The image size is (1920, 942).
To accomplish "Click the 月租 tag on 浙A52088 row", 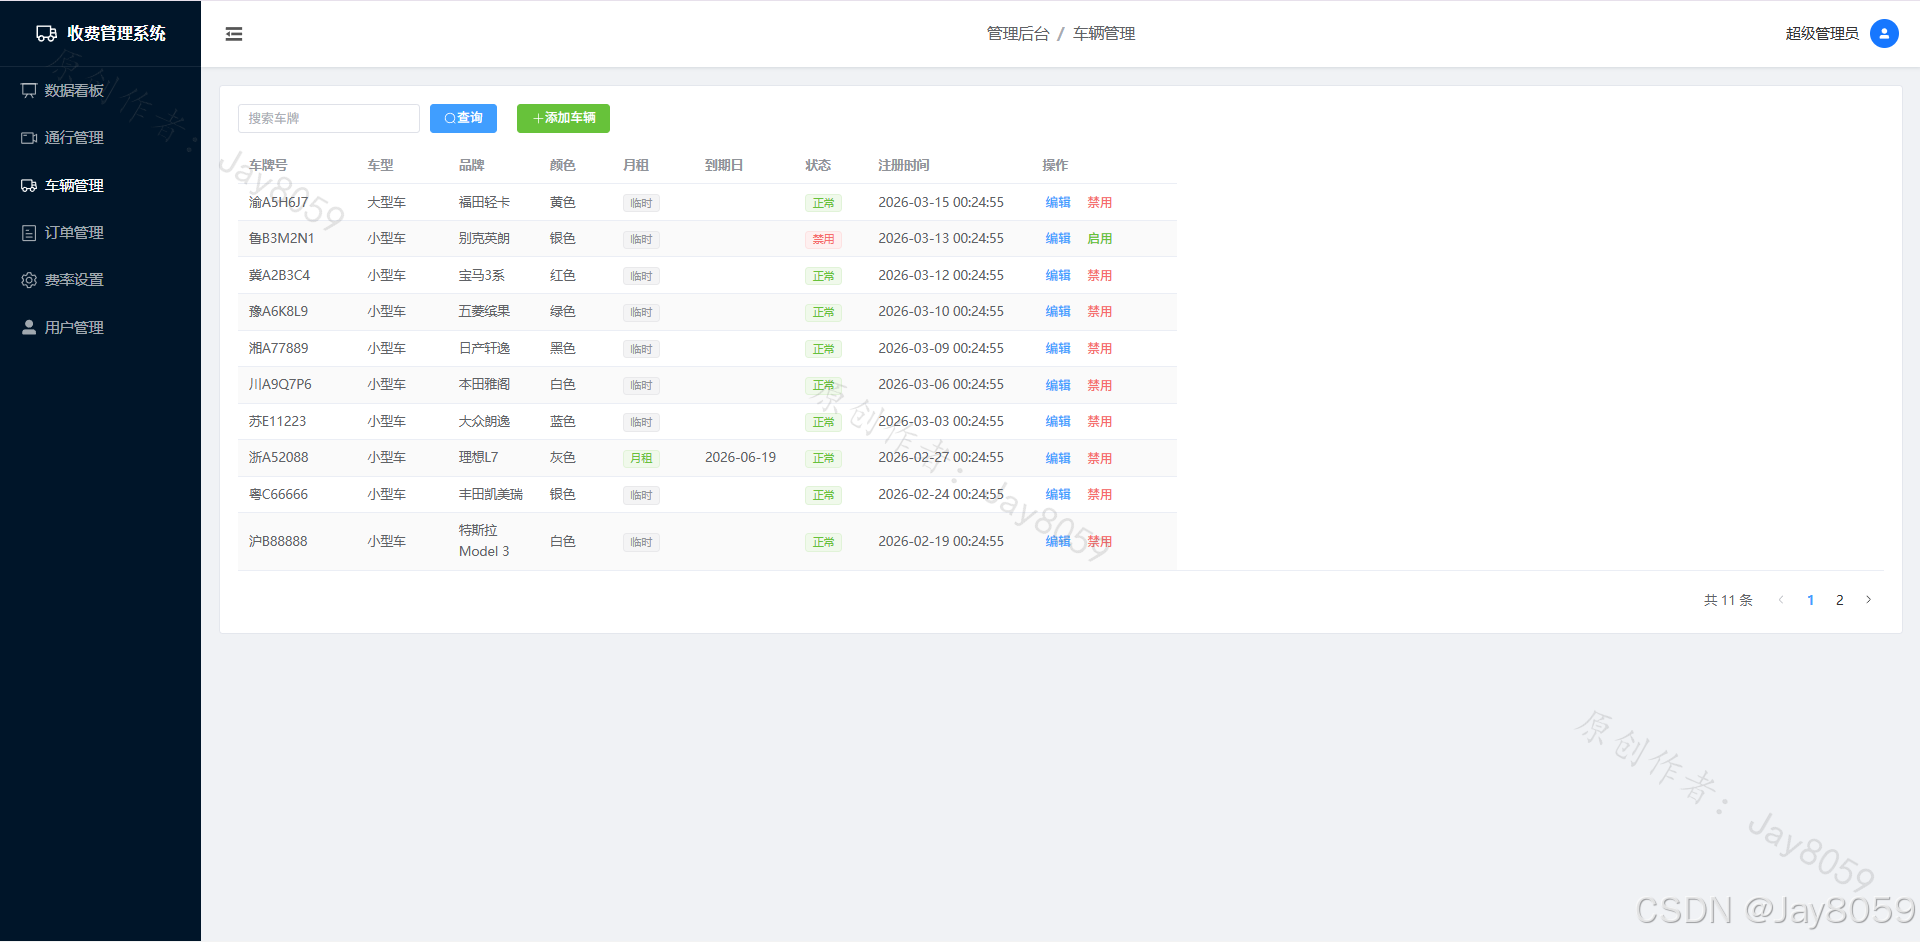I will click(641, 458).
